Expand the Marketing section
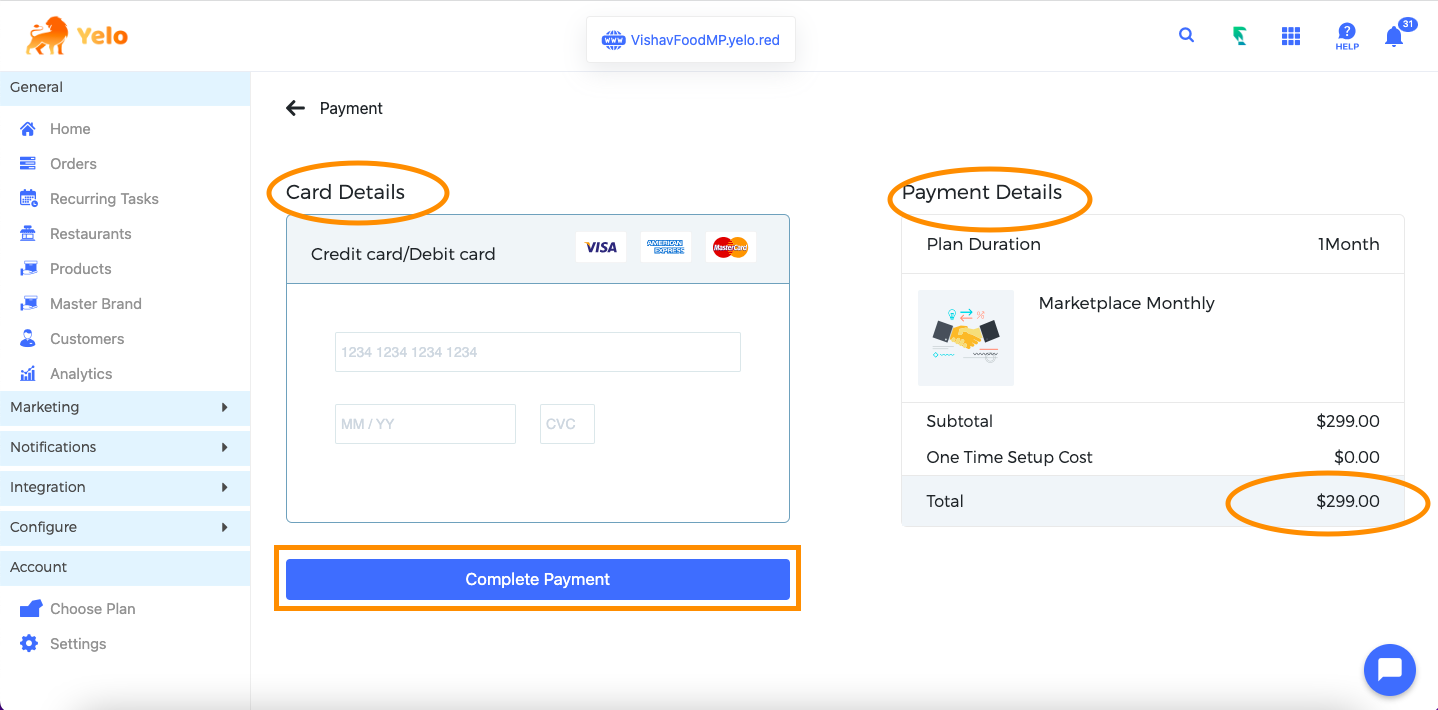This screenshot has height=710, width=1438. (125, 407)
